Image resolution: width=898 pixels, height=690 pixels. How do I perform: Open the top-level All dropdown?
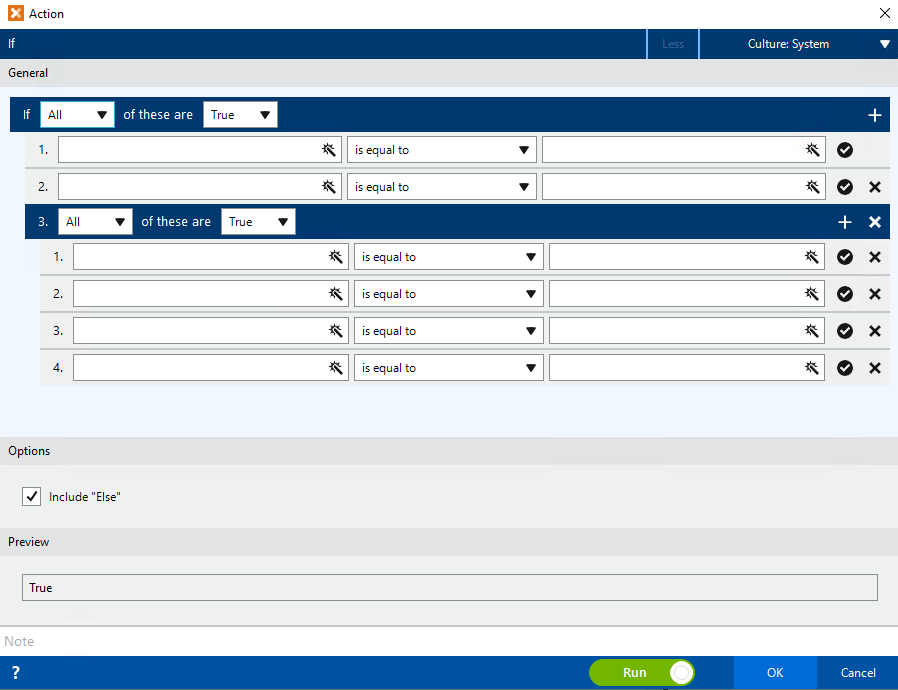tap(77, 115)
